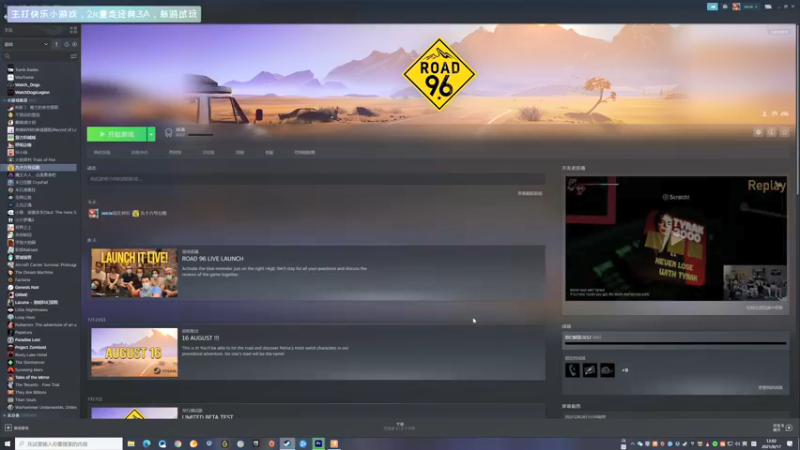
Task: Expand the 游戏 library filter dropdown
Action: point(26,44)
